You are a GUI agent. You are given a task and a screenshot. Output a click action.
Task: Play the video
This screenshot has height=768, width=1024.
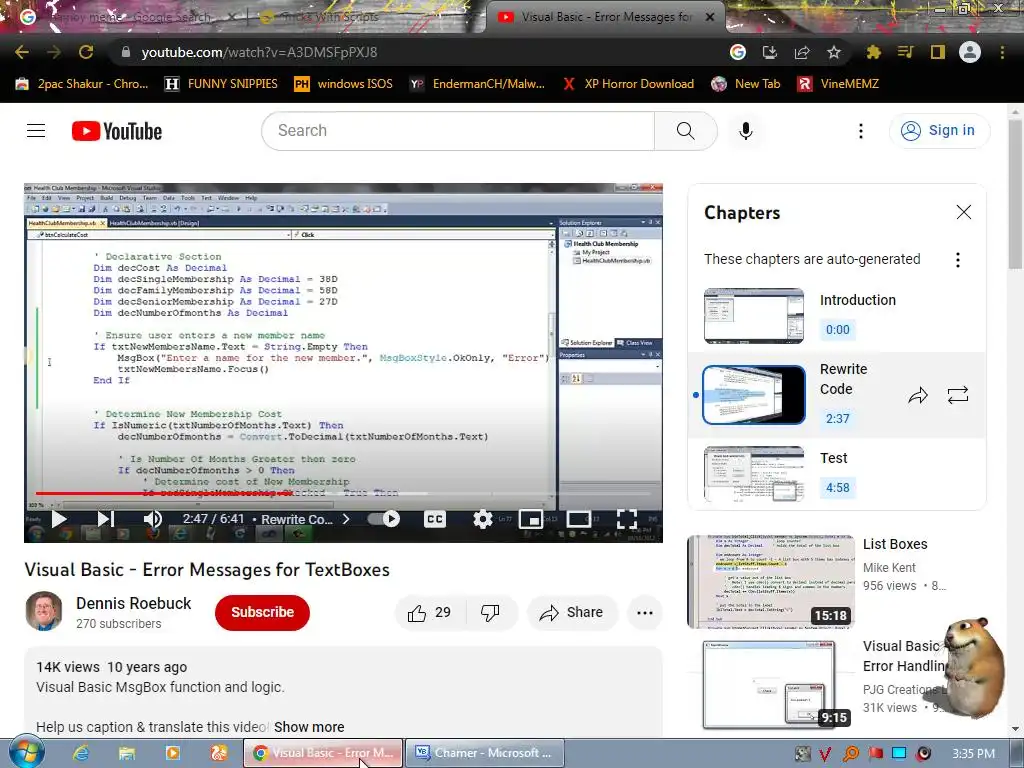point(59,519)
